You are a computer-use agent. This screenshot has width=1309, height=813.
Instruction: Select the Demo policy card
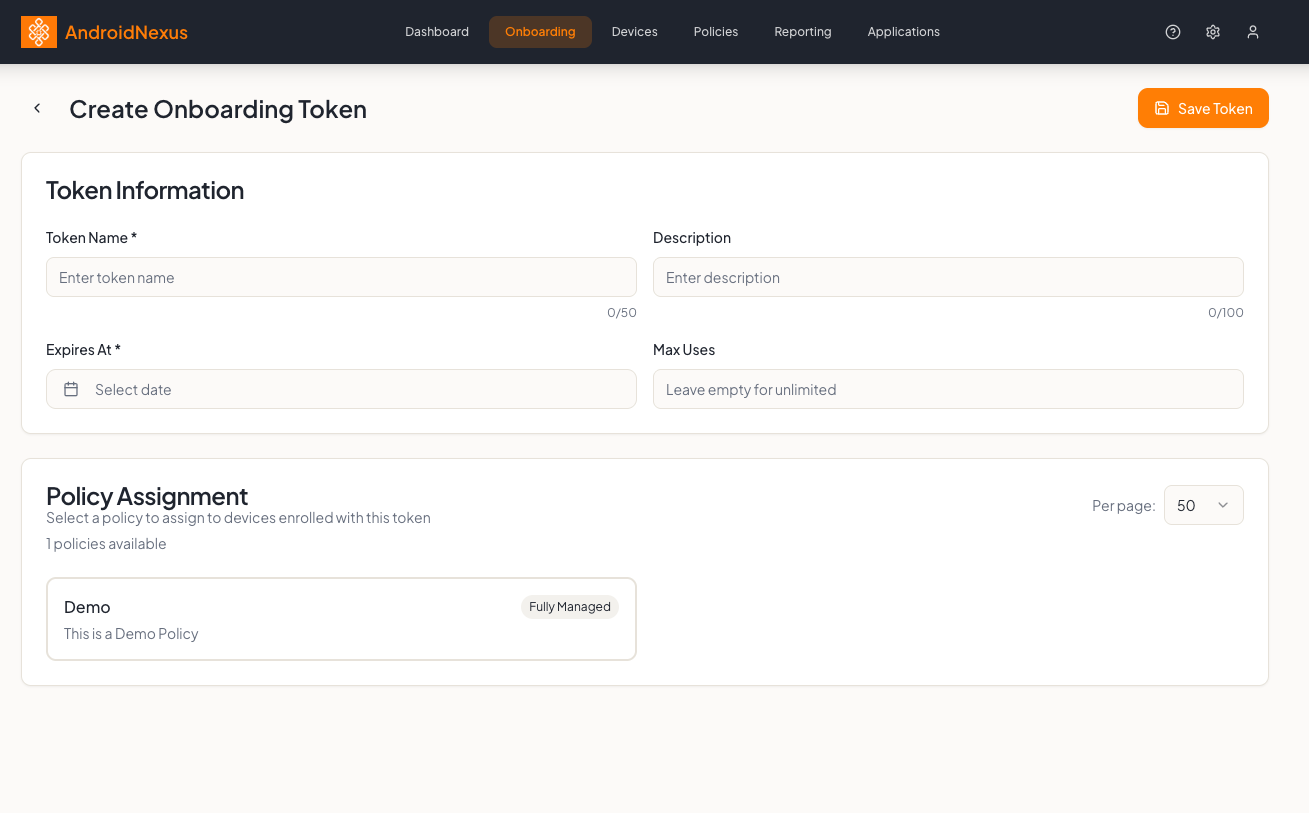click(341, 618)
